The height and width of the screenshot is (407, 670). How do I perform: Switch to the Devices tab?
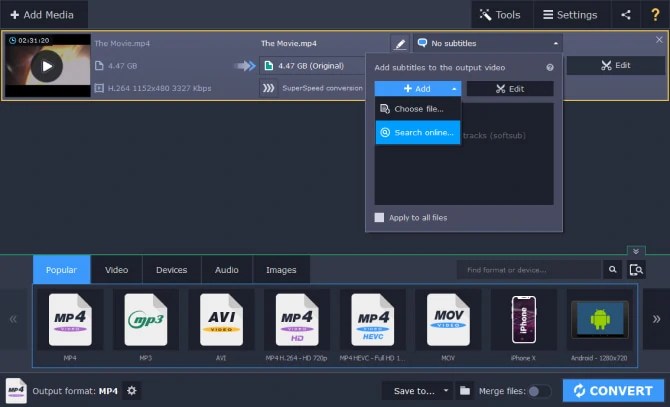tap(171, 269)
